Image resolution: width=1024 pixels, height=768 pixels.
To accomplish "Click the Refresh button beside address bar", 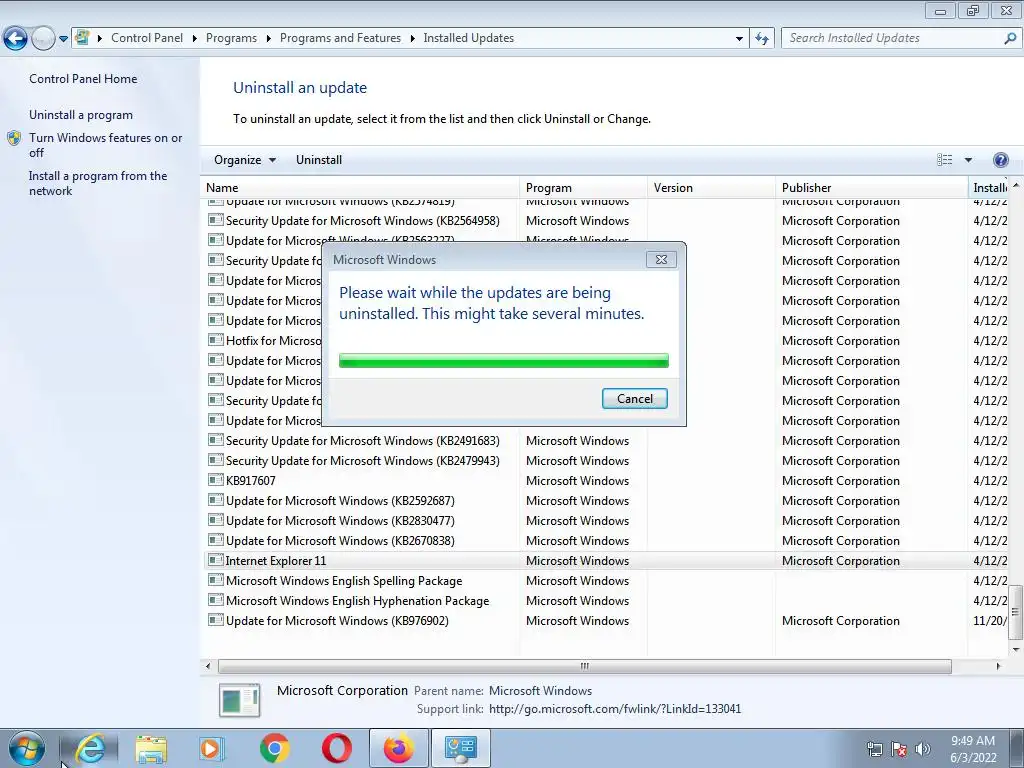I will click(762, 38).
